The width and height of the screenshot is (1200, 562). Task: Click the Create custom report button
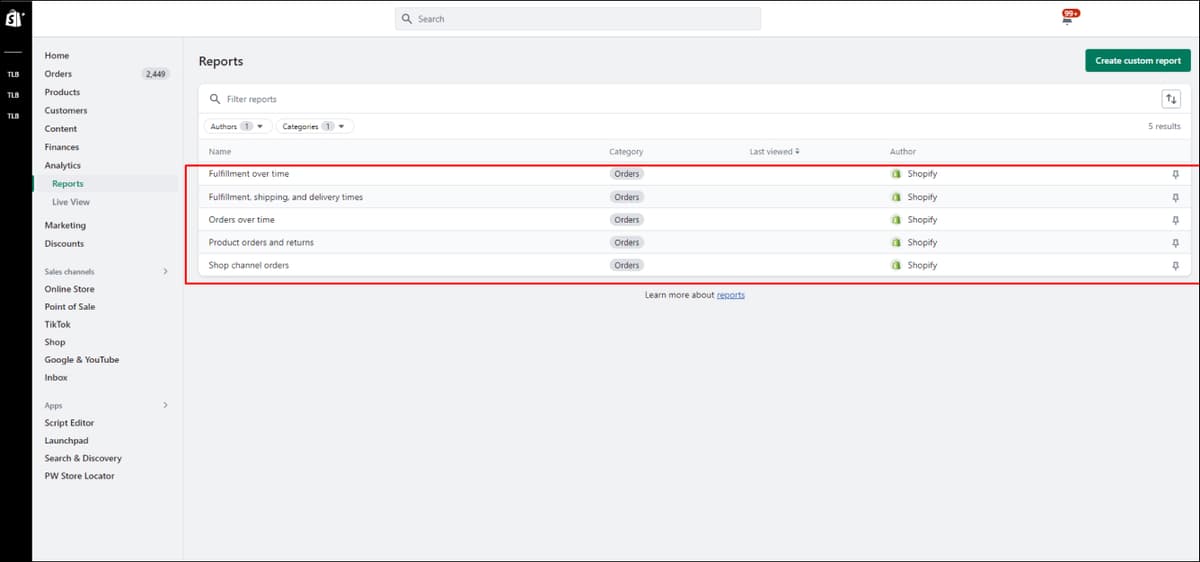pos(1138,61)
